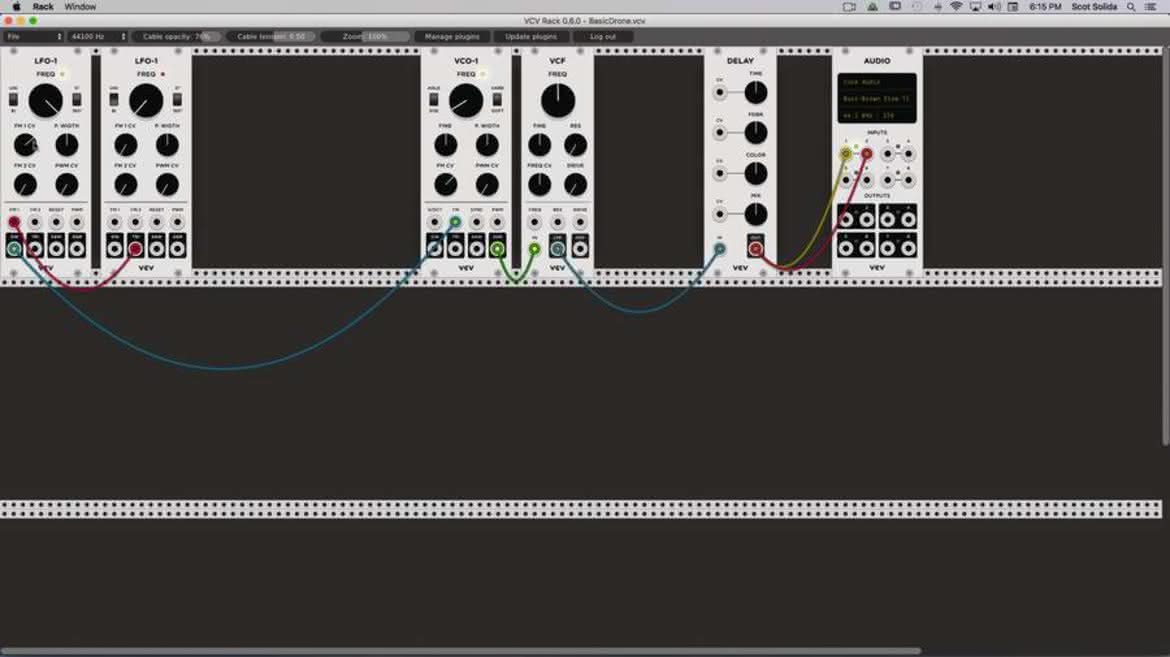Click the TRI output jack on second LFO-1
This screenshot has height=657, width=1170.
135,249
